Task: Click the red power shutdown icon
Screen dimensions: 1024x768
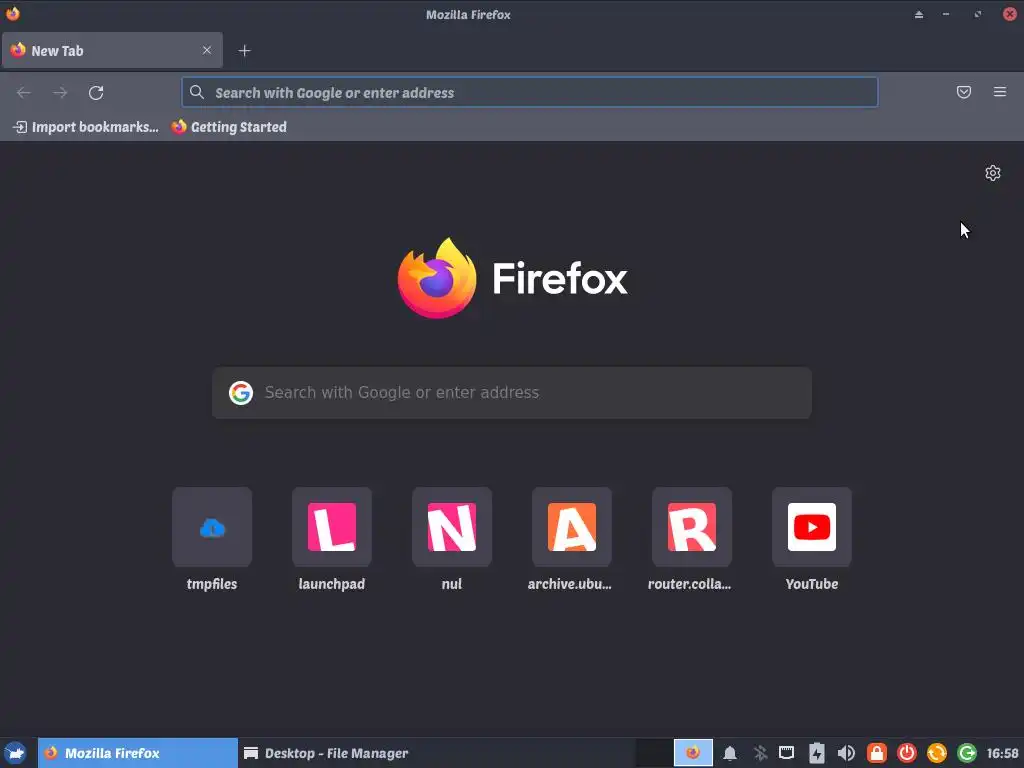Action: click(x=906, y=753)
